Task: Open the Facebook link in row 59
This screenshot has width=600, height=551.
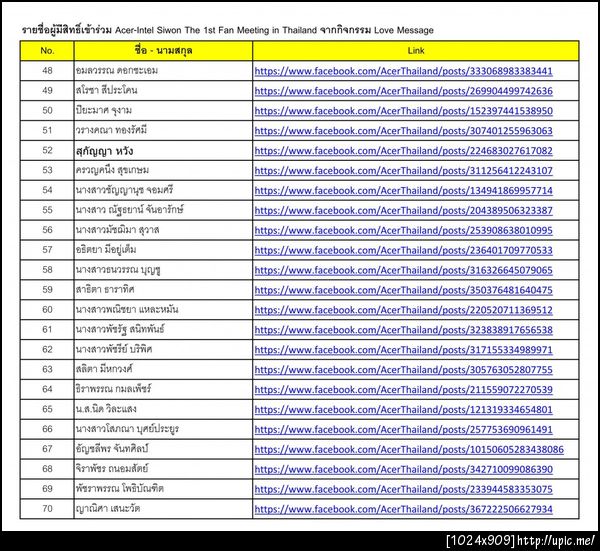Action: [x=403, y=290]
